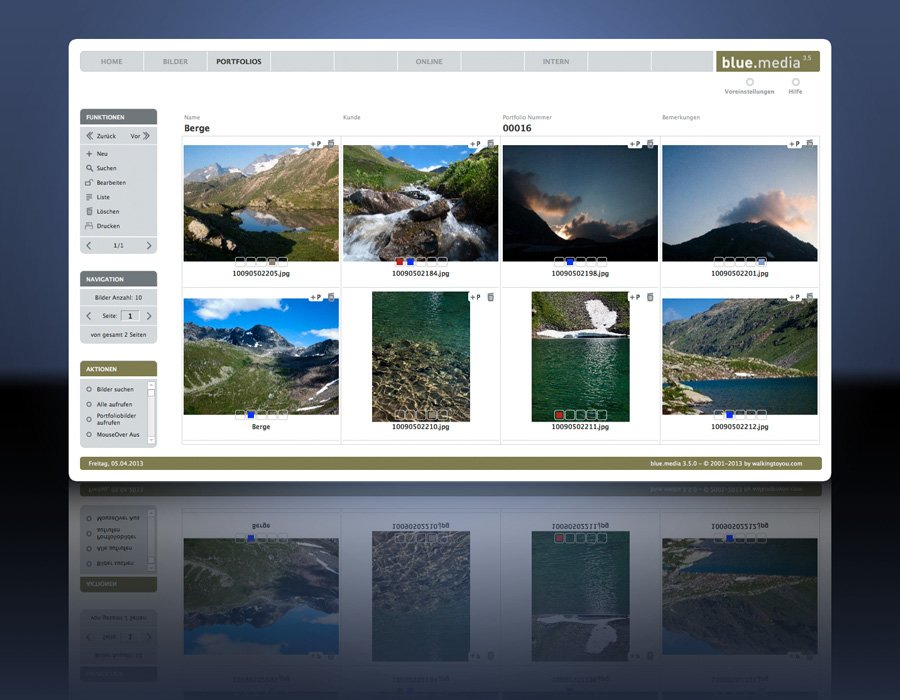Click trash icon on 10090502211.jpg
900x700 pixels.
[x=650, y=297]
